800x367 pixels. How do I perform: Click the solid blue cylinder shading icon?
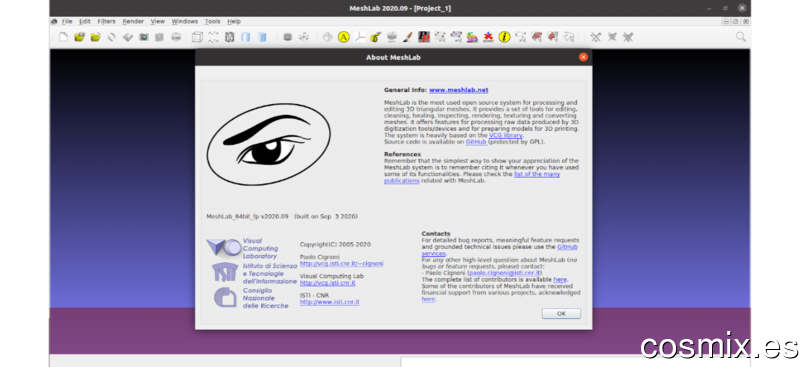pyautogui.click(x=262, y=37)
